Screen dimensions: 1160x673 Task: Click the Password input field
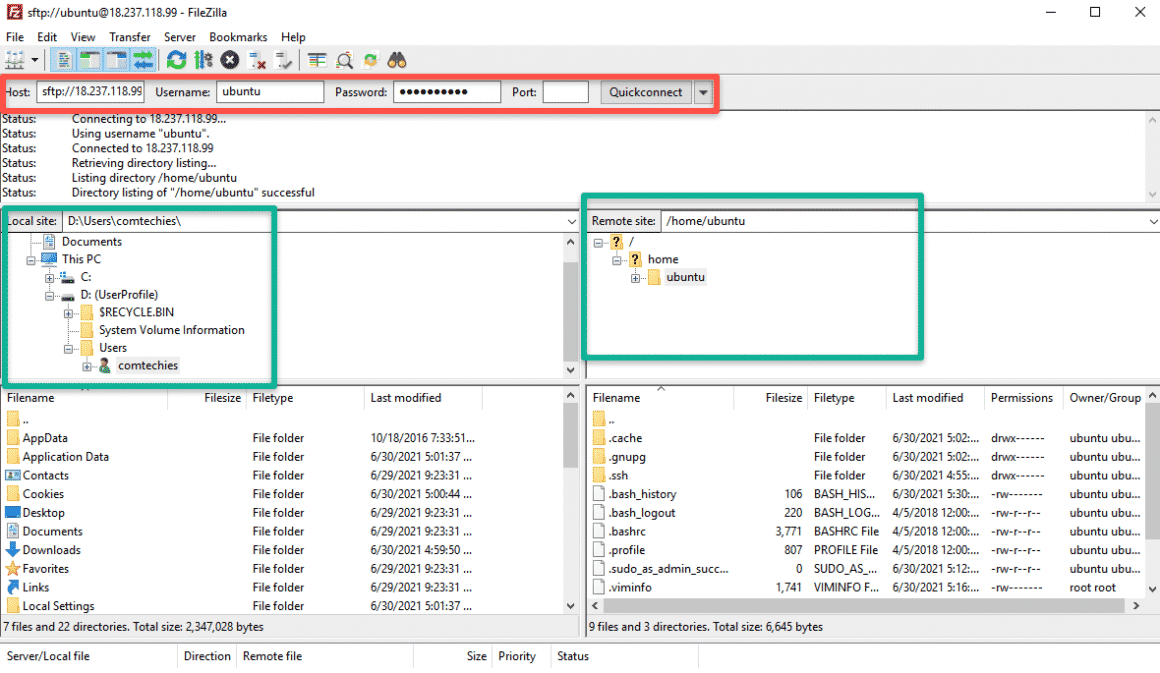(x=447, y=92)
